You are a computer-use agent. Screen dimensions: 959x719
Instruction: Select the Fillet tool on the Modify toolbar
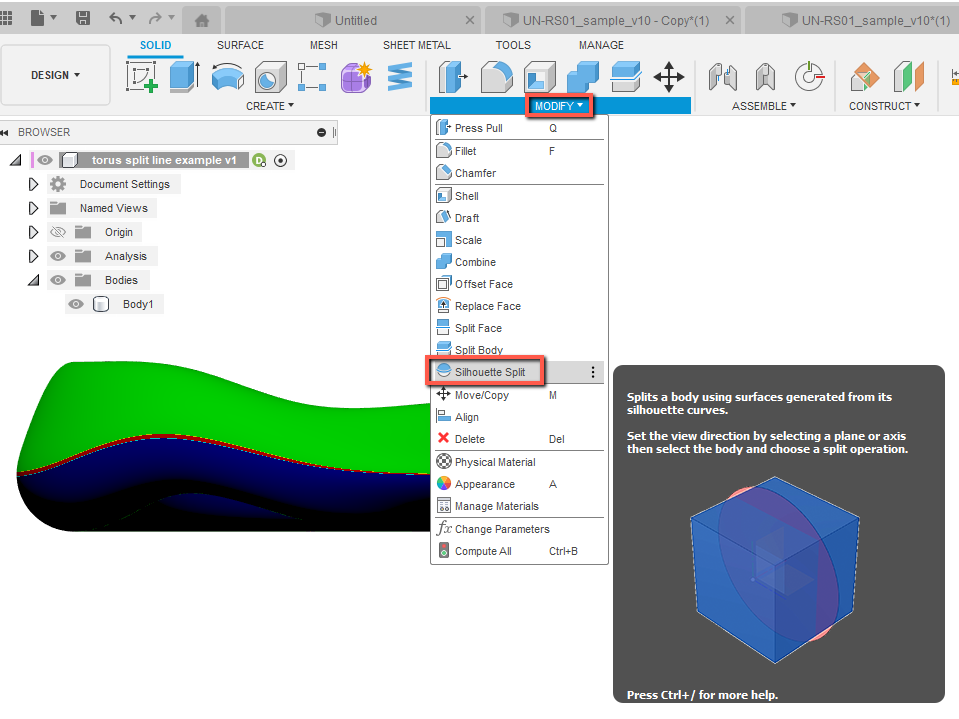point(497,76)
